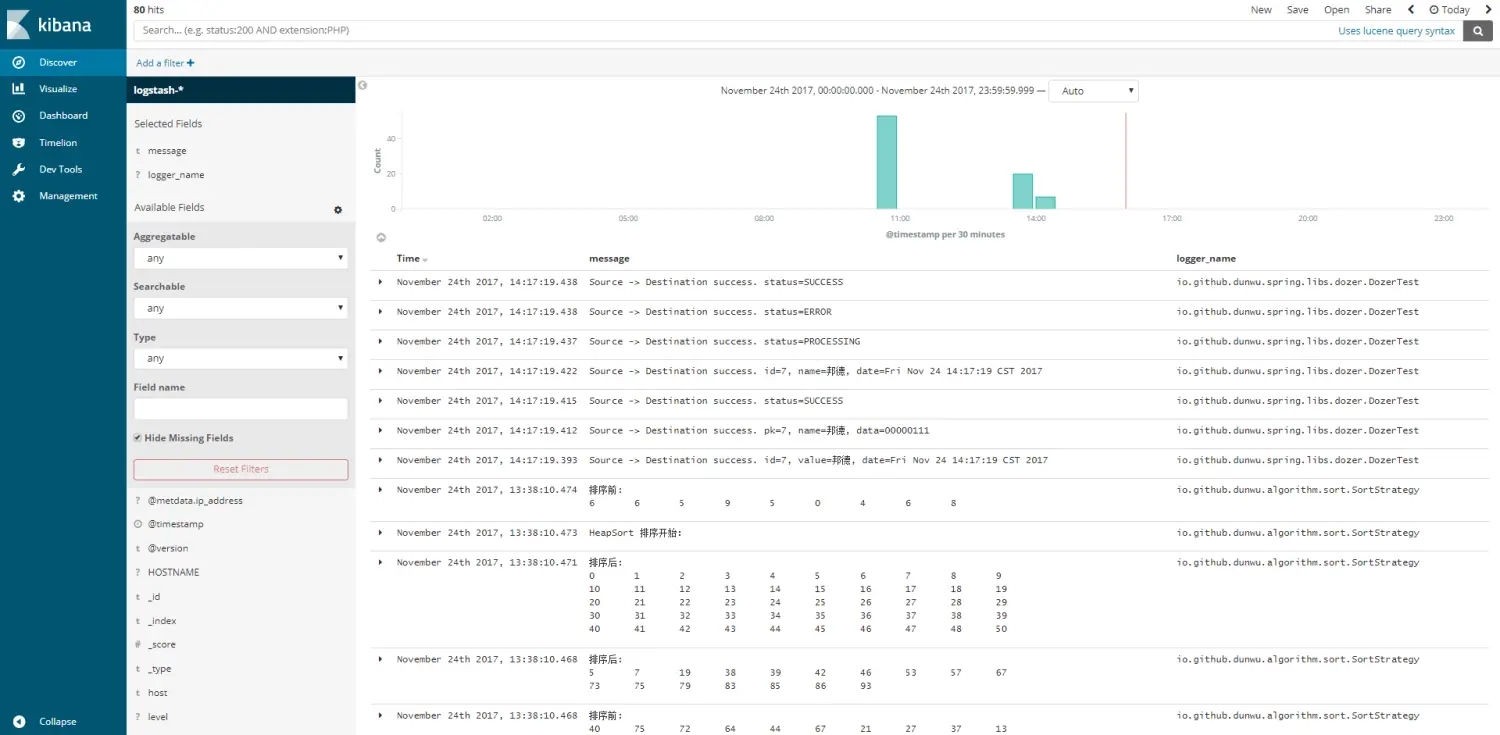Click the Reset Filters button
This screenshot has width=1500, height=735.
tap(240, 469)
